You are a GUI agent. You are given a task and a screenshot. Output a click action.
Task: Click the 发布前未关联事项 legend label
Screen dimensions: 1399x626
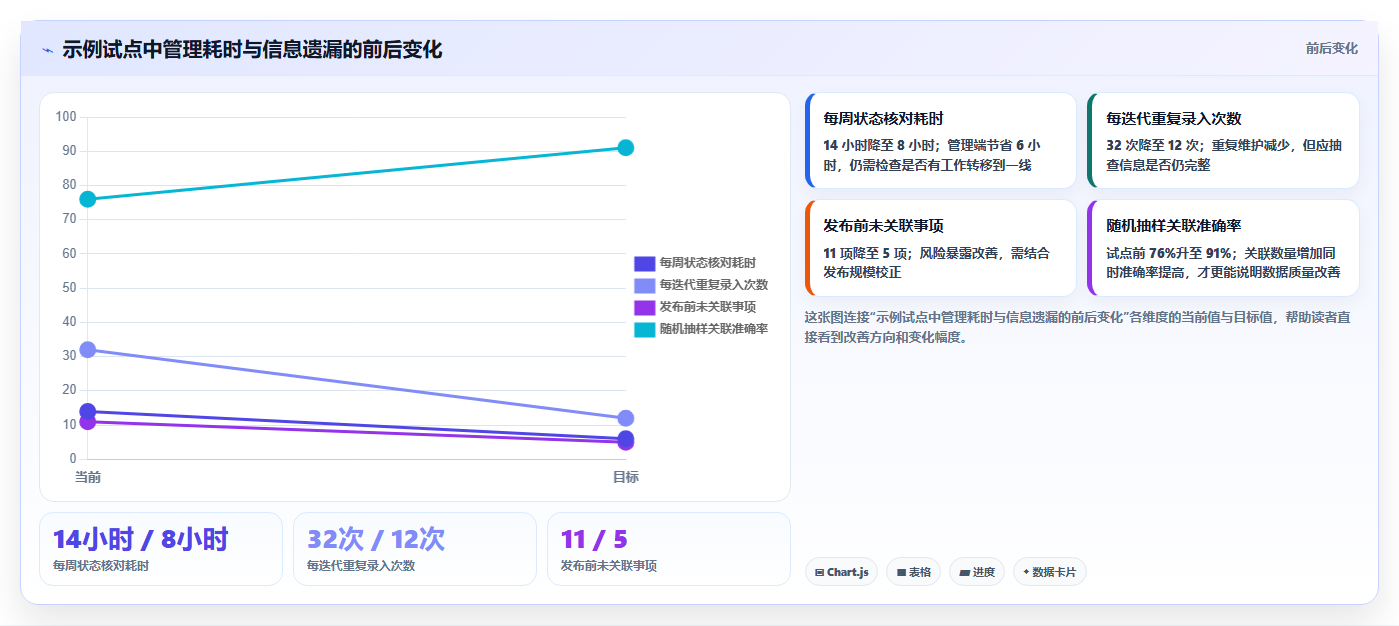708,307
